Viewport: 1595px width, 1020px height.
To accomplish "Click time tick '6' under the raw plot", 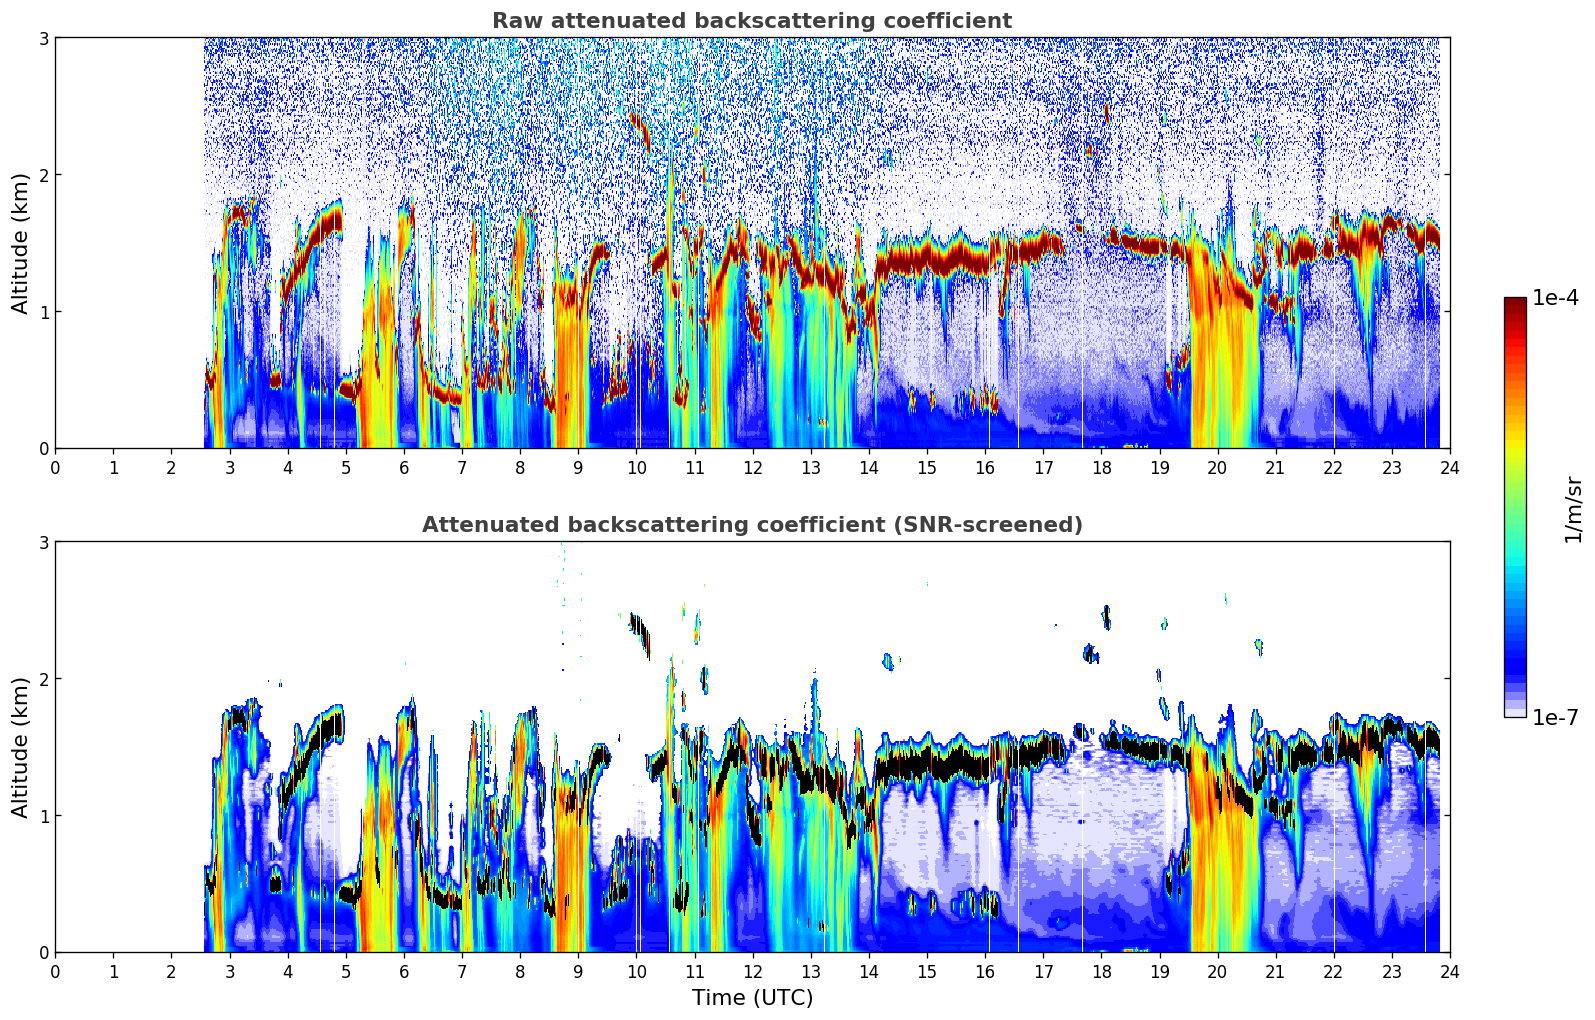I will click(404, 467).
